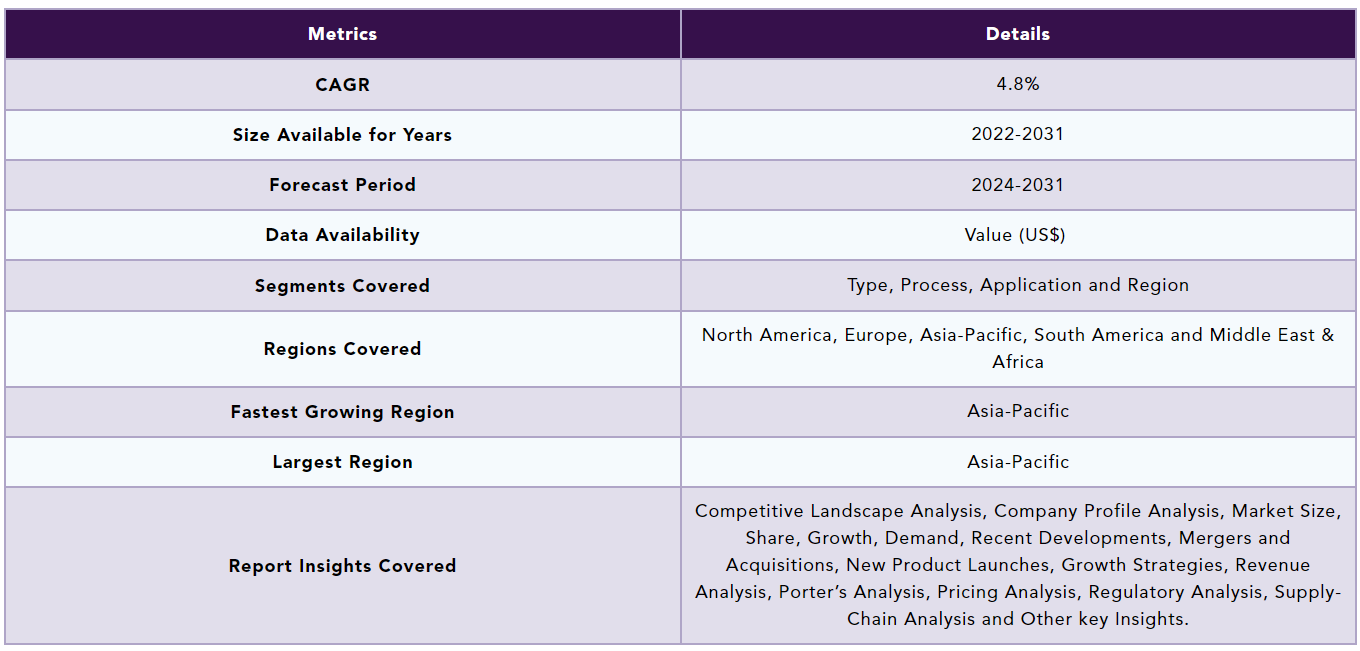
Task: Click Type, Process, Application and Region text
Action: click(x=1018, y=285)
